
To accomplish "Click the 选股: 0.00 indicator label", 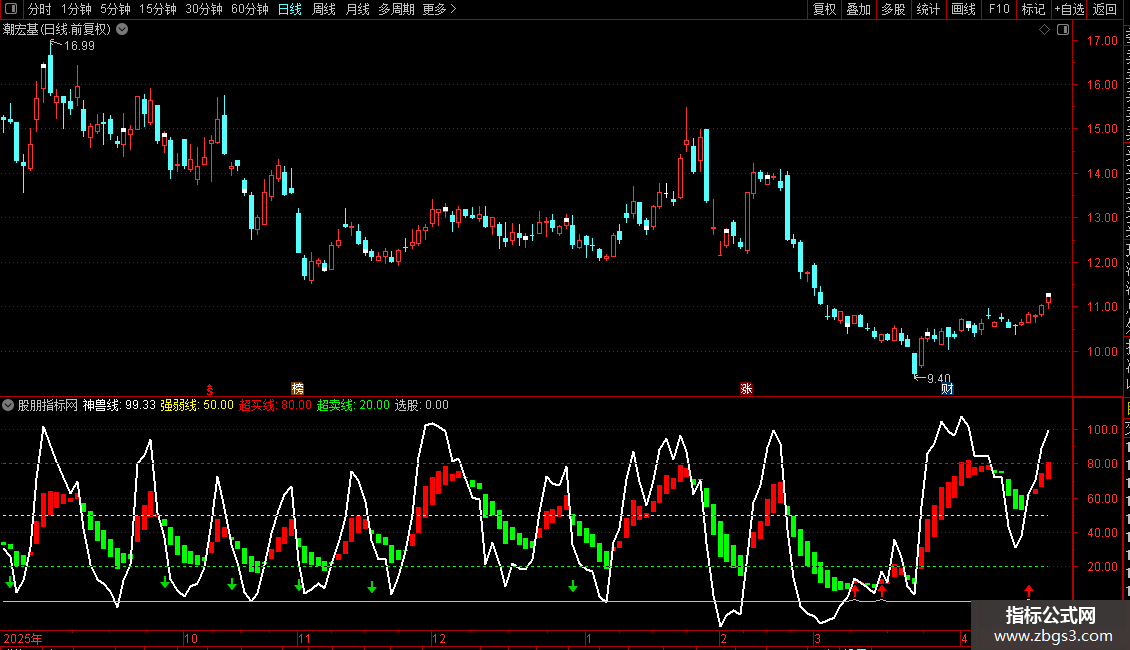I will tap(422, 405).
